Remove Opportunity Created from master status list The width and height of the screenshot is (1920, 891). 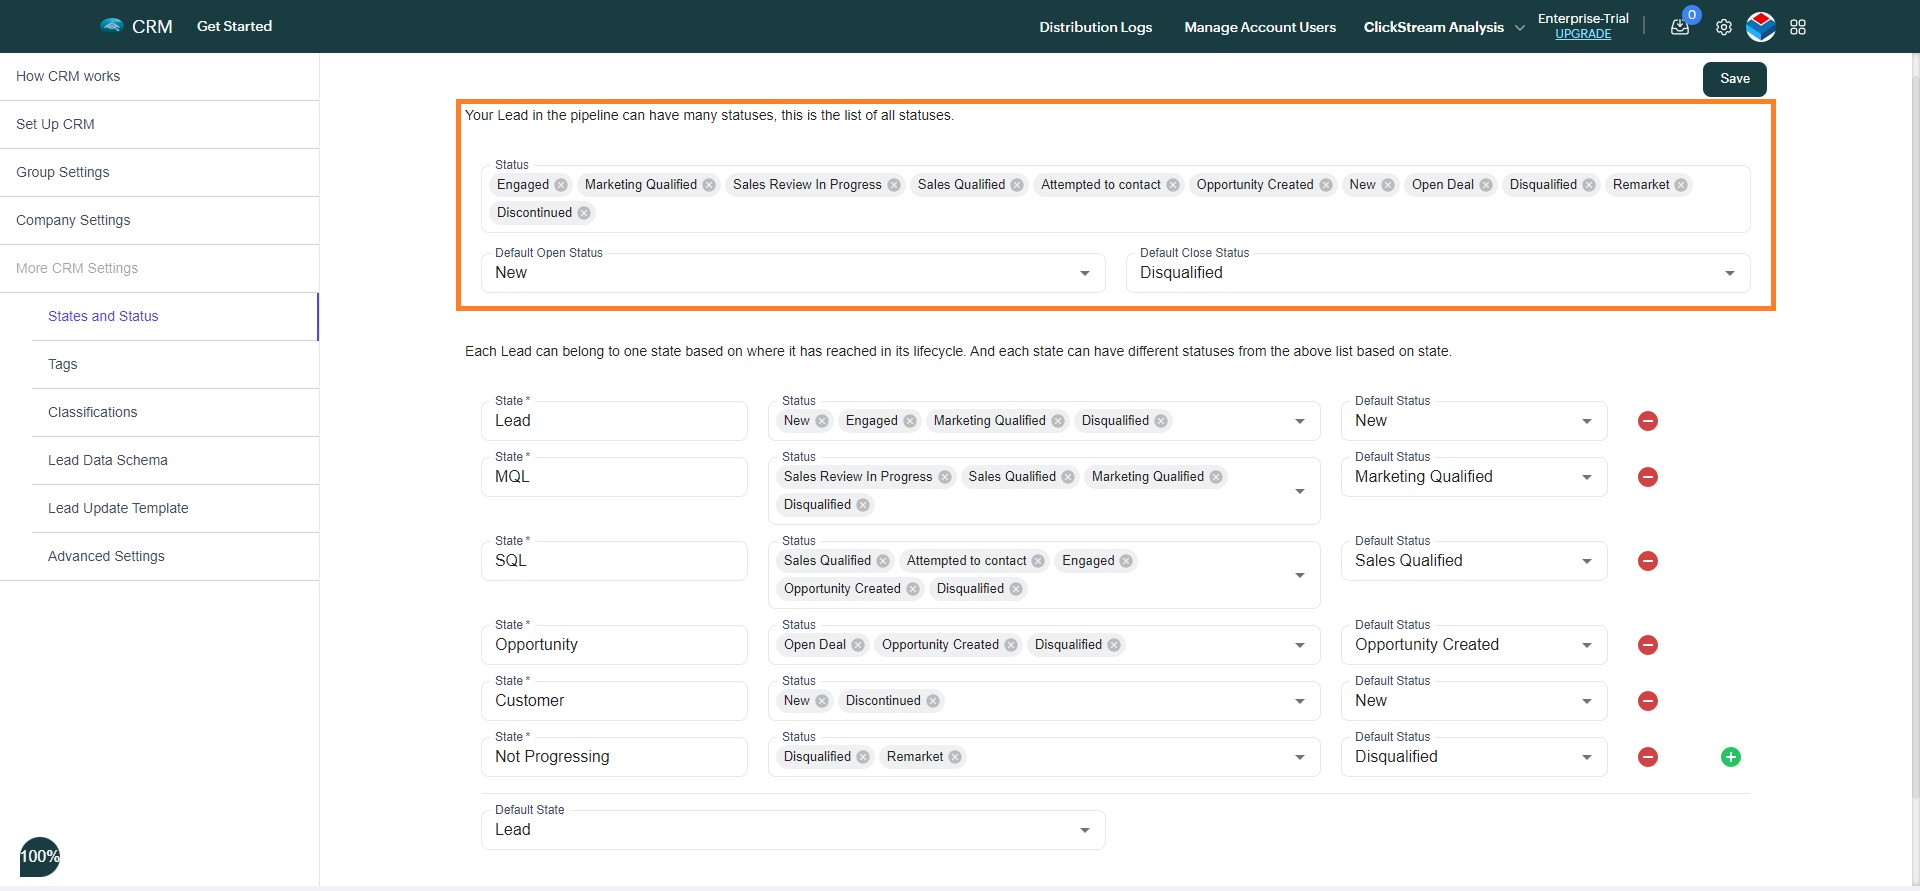pyautogui.click(x=1326, y=185)
